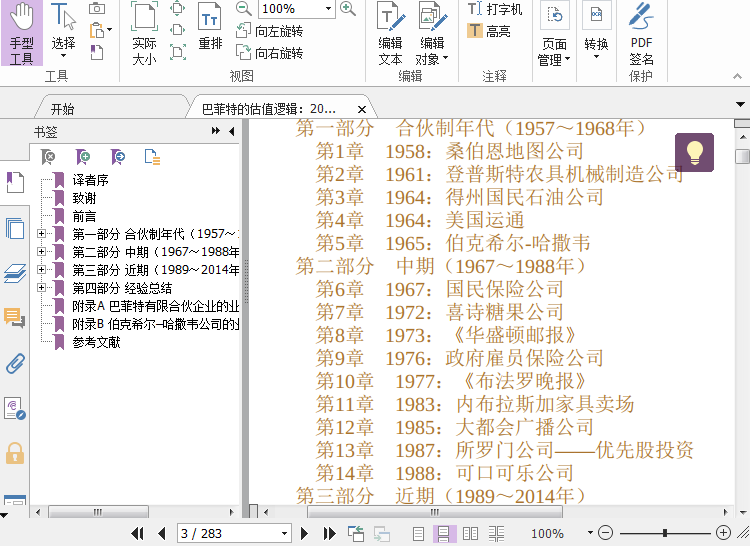
Task: Collapse the ribbon with the up arrow
Action: [x=737, y=76]
